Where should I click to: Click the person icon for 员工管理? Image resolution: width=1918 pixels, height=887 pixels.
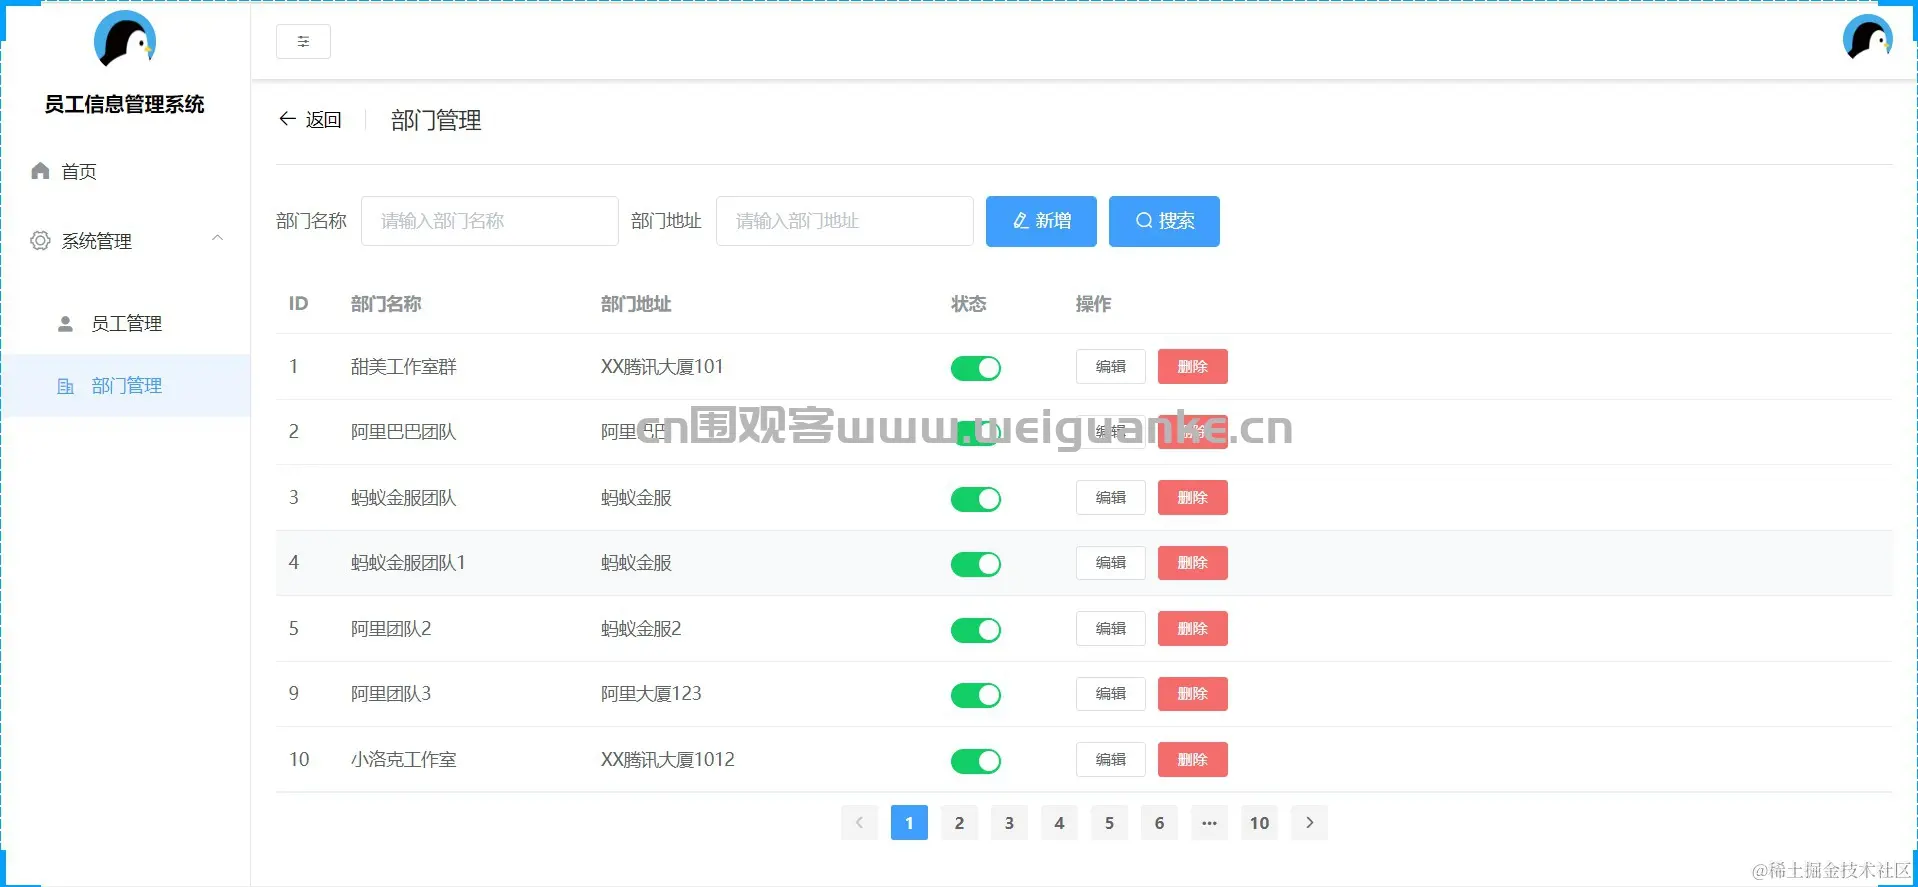click(x=65, y=324)
